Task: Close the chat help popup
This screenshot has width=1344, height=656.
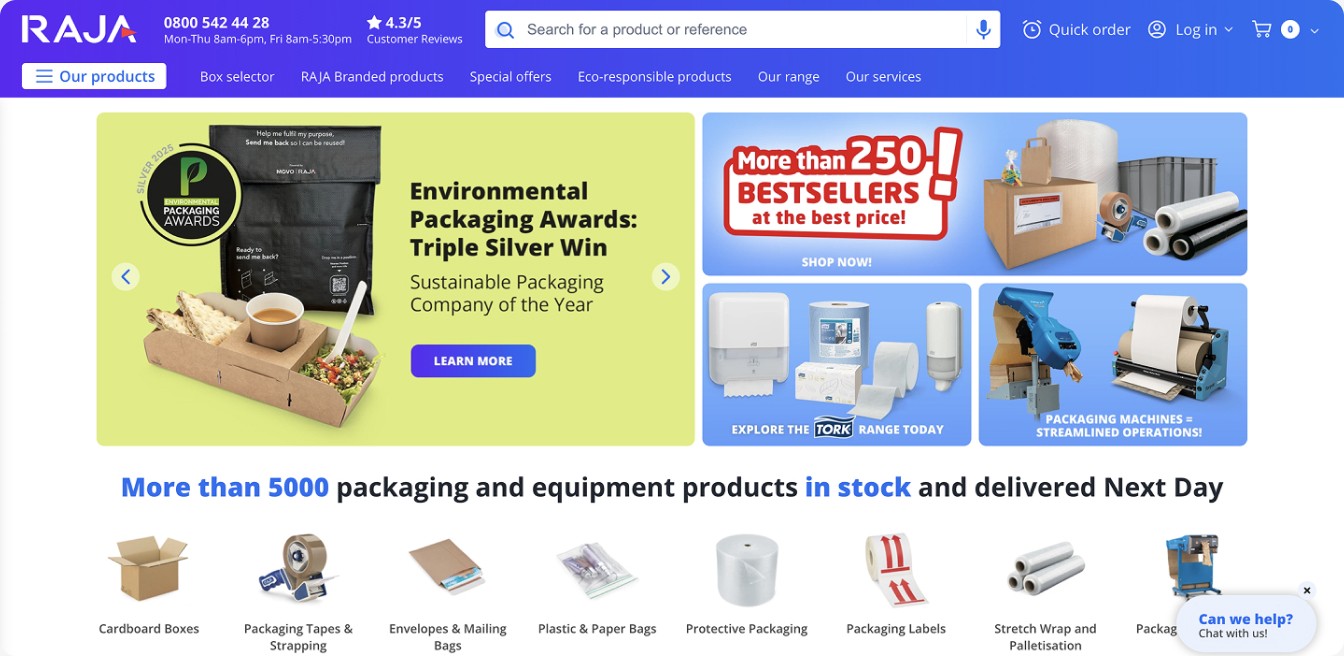Action: [1306, 591]
